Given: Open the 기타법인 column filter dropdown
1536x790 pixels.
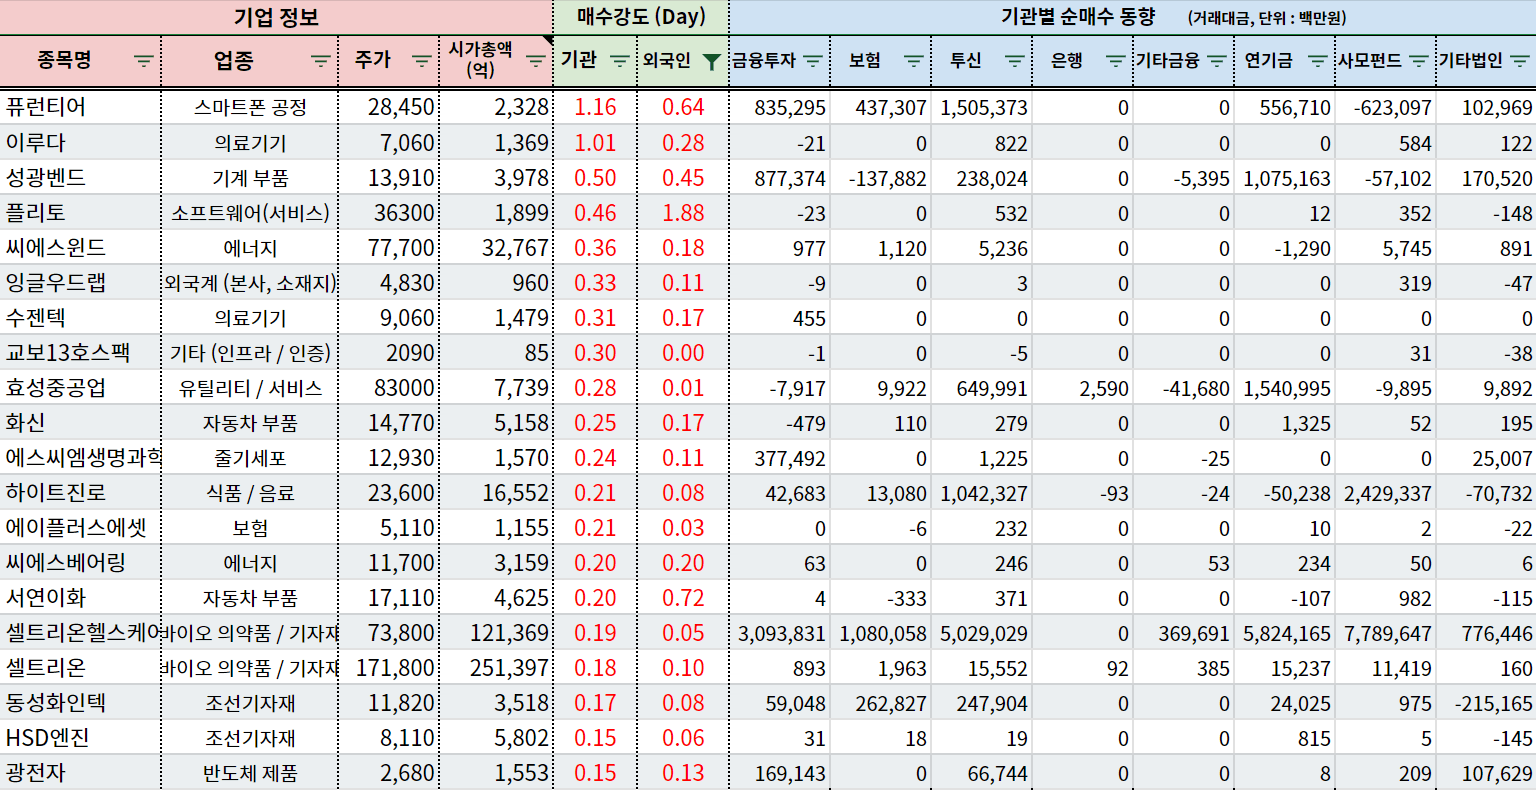Looking at the screenshot, I should (x=1520, y=61).
